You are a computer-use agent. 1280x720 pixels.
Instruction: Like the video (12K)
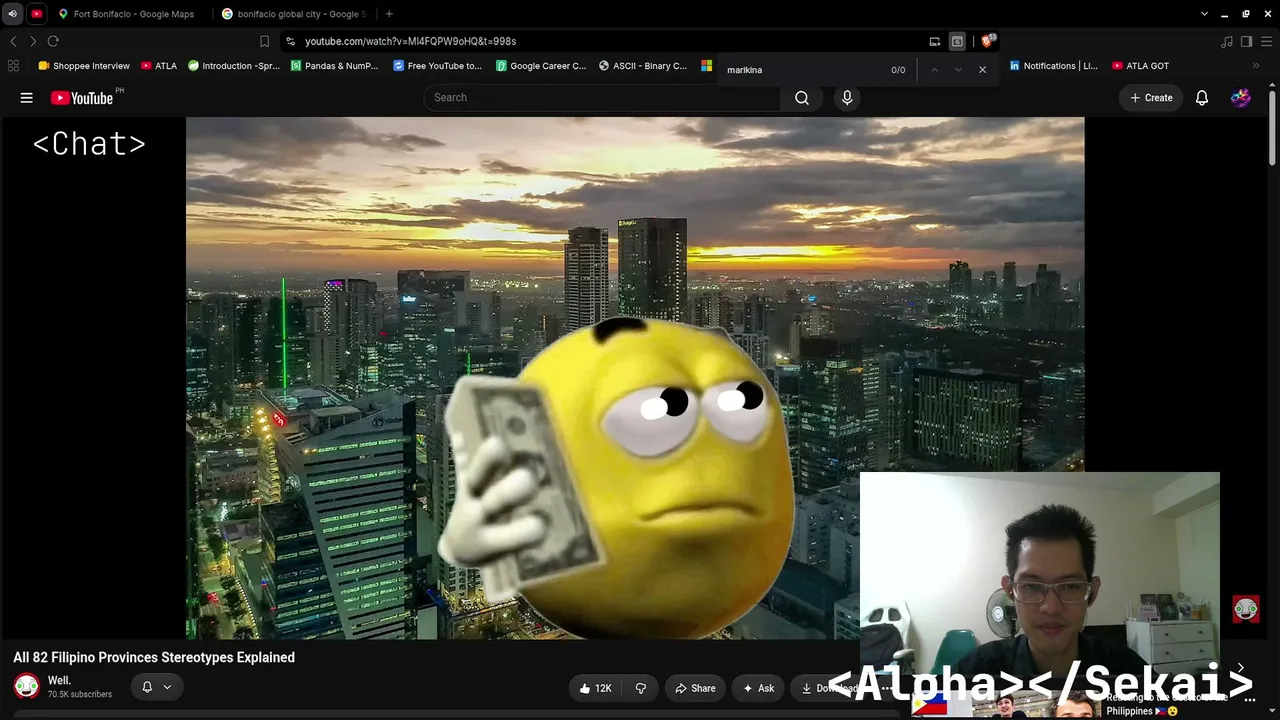tap(595, 688)
